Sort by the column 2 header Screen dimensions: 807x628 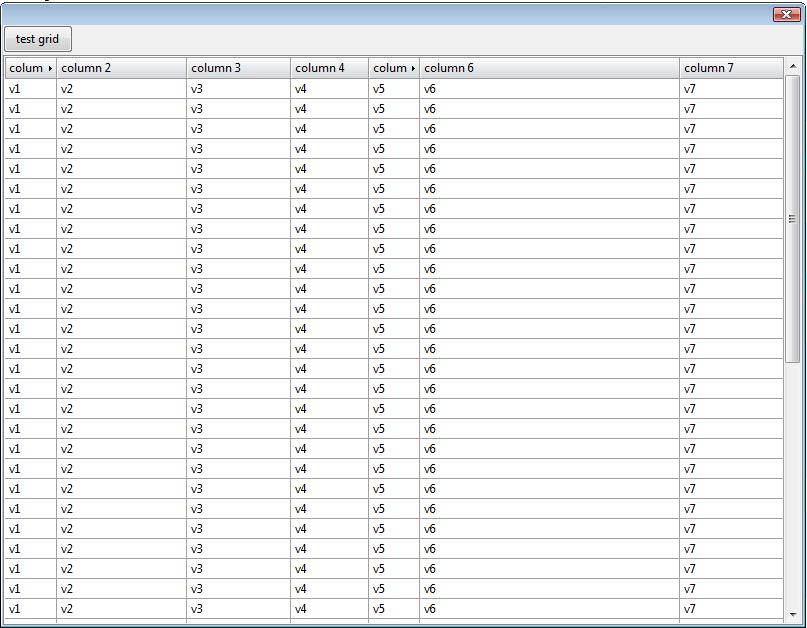click(121, 68)
